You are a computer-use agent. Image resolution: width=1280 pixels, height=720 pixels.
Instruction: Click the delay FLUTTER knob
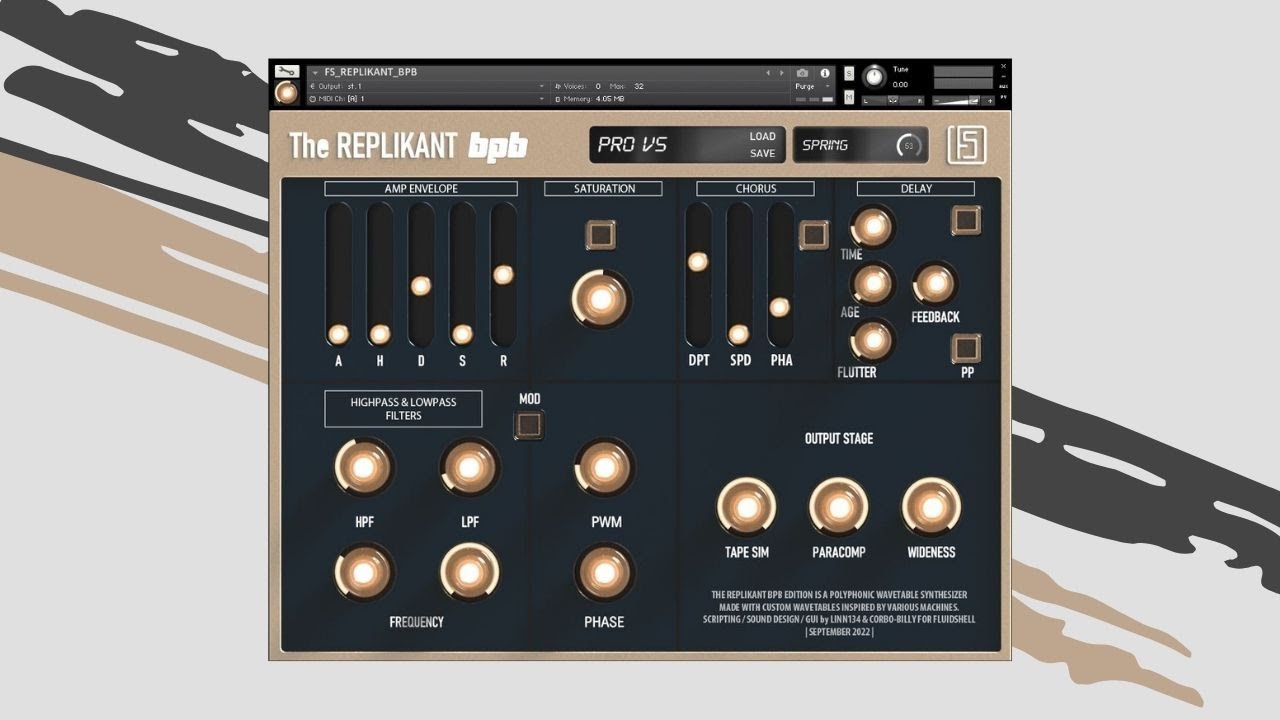pos(873,341)
